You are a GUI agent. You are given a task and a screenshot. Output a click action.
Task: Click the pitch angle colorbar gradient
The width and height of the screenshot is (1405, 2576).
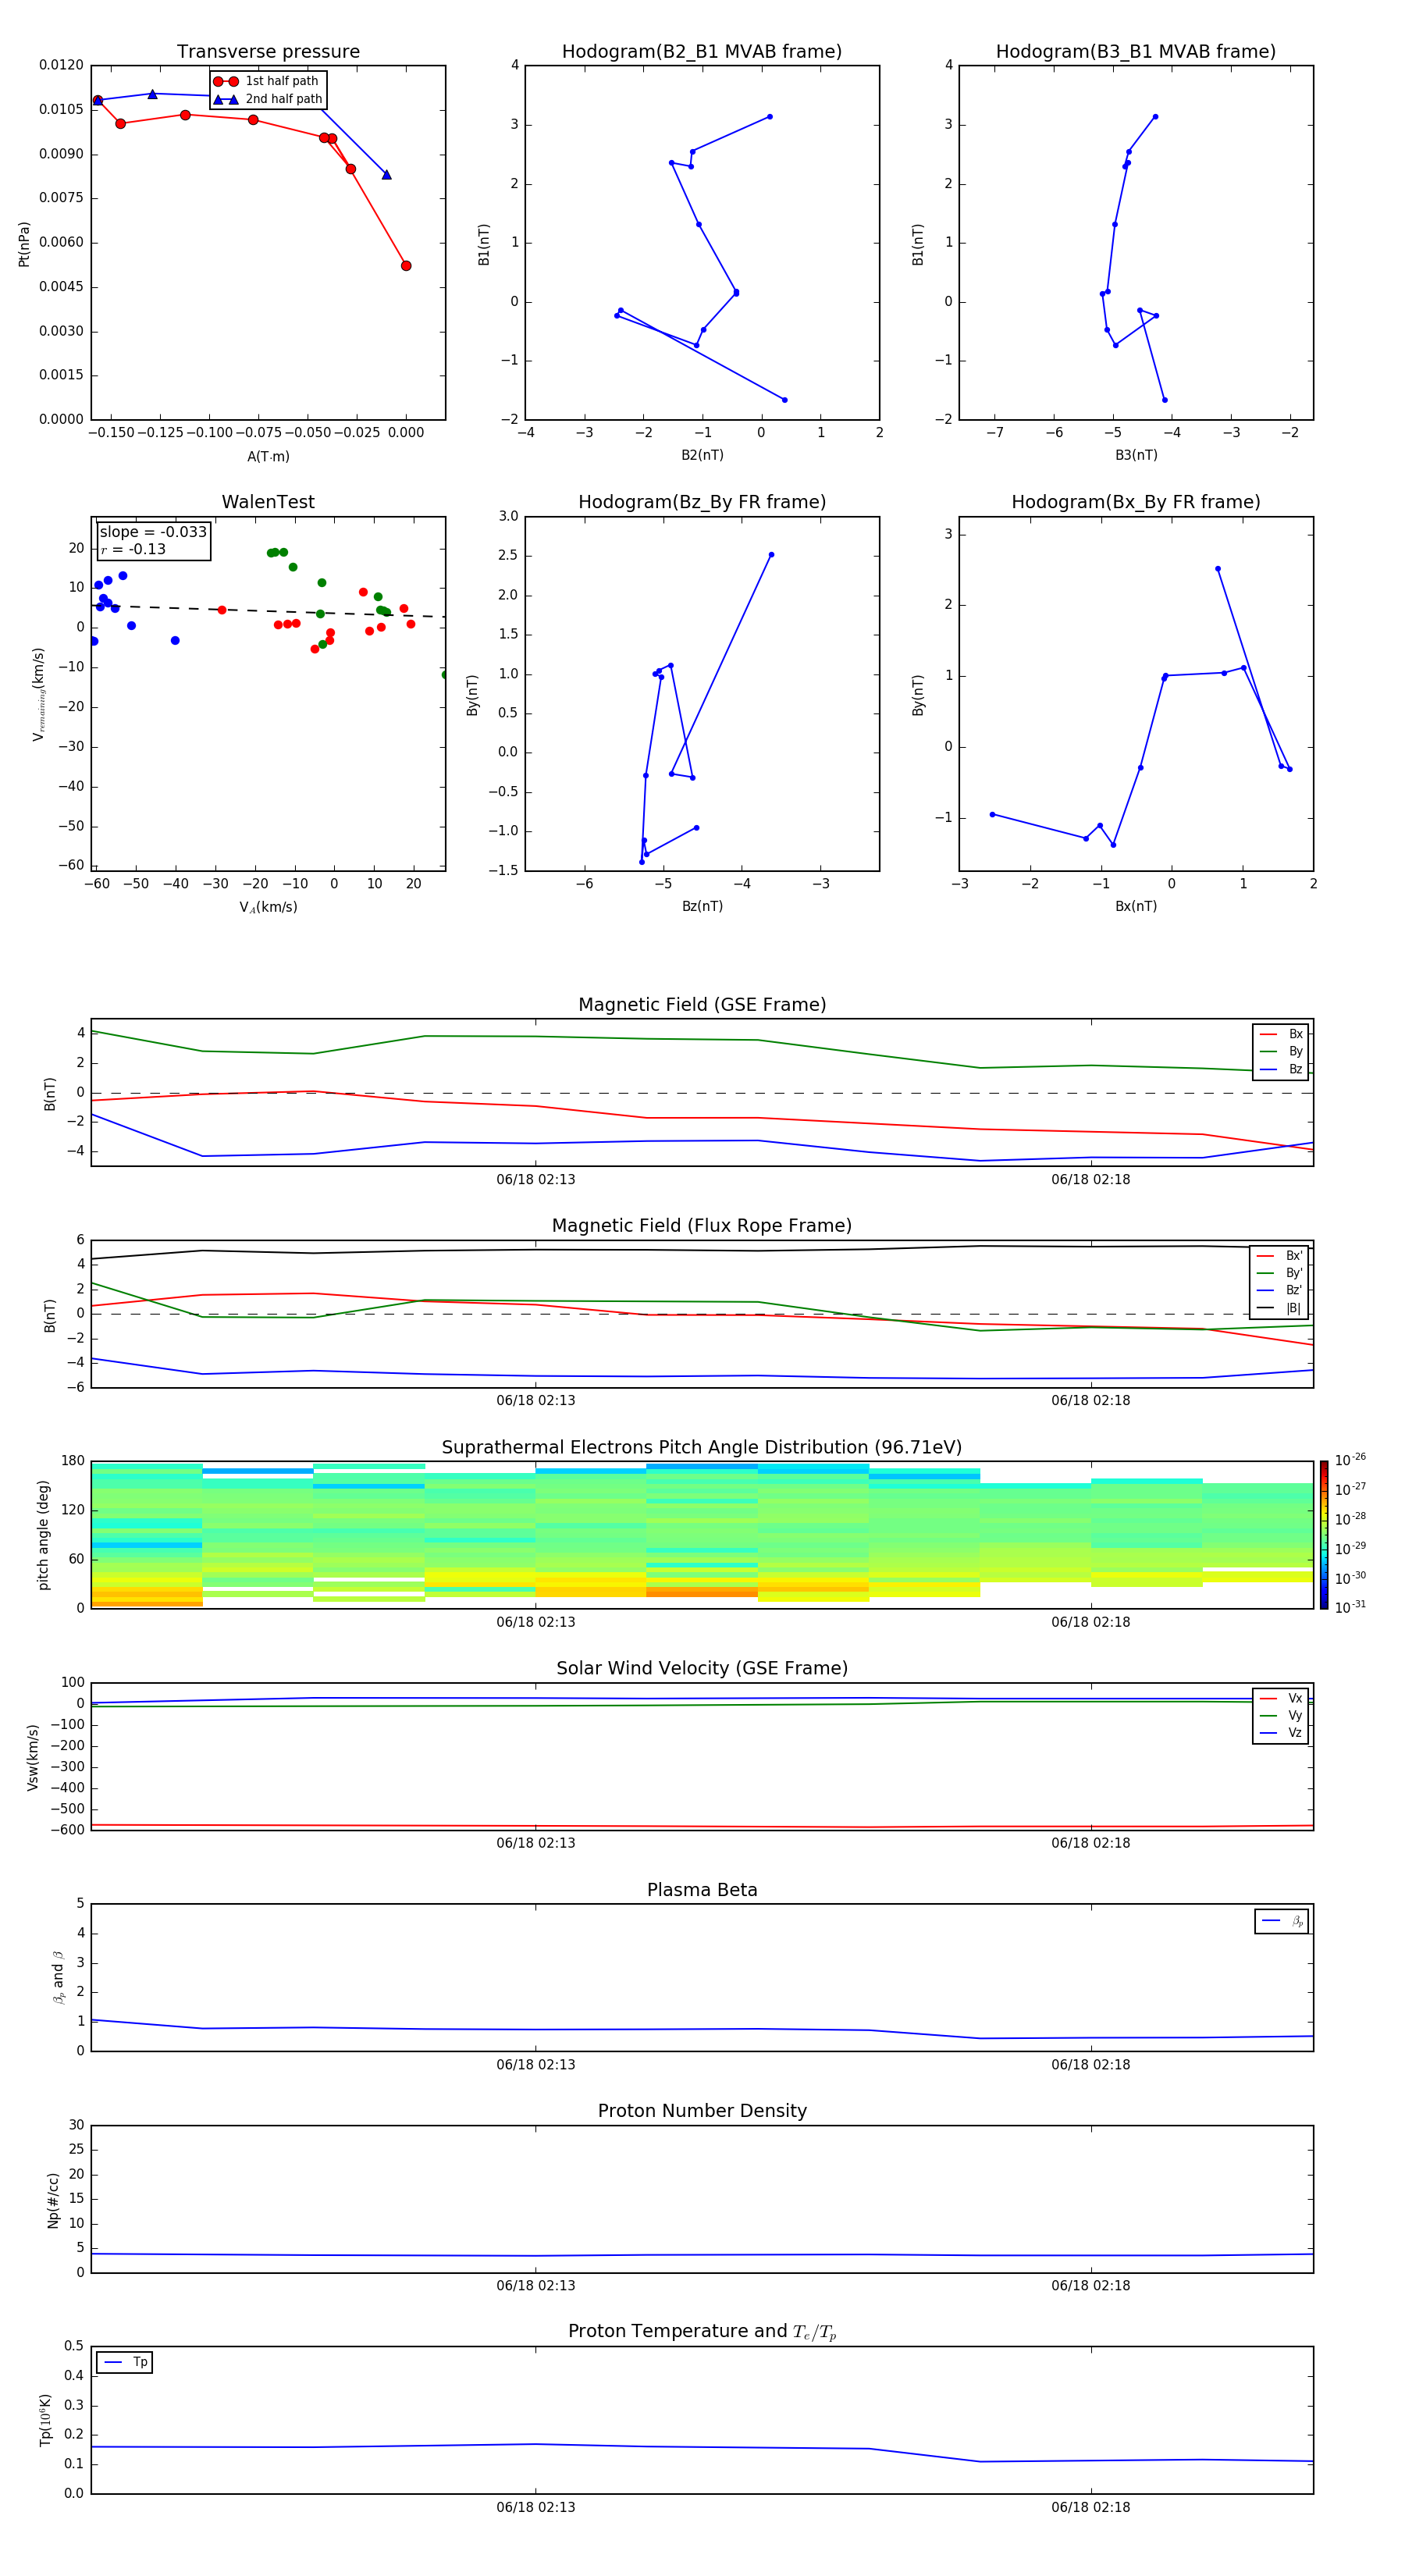1324,1535
